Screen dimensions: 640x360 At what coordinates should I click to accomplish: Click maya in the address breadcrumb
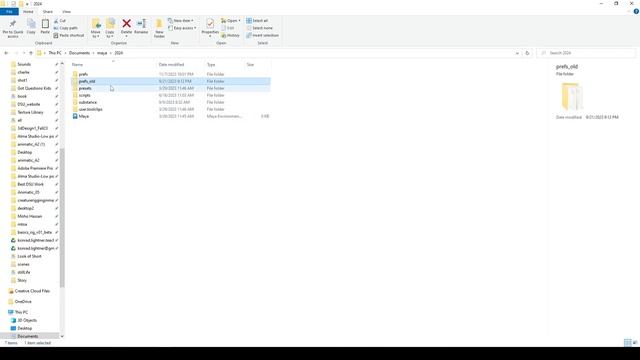pos(102,53)
